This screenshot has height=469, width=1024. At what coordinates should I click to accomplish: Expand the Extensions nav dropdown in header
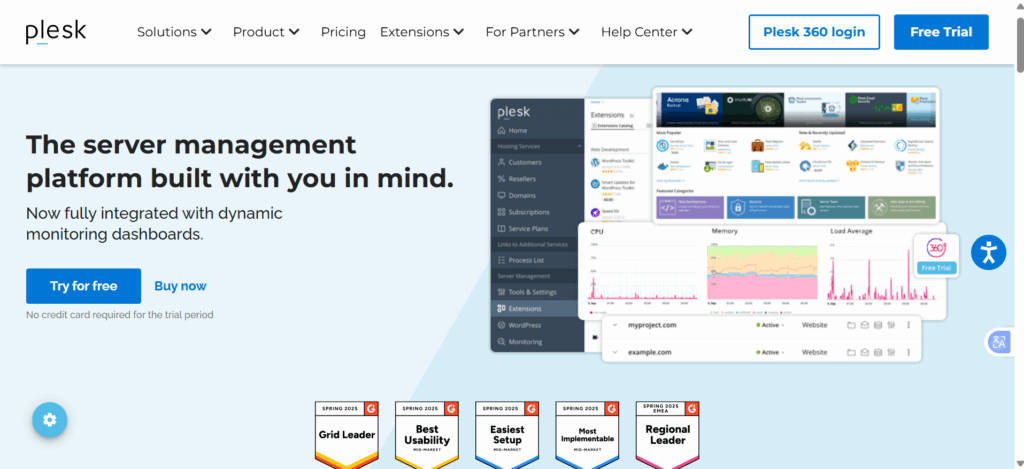(422, 32)
